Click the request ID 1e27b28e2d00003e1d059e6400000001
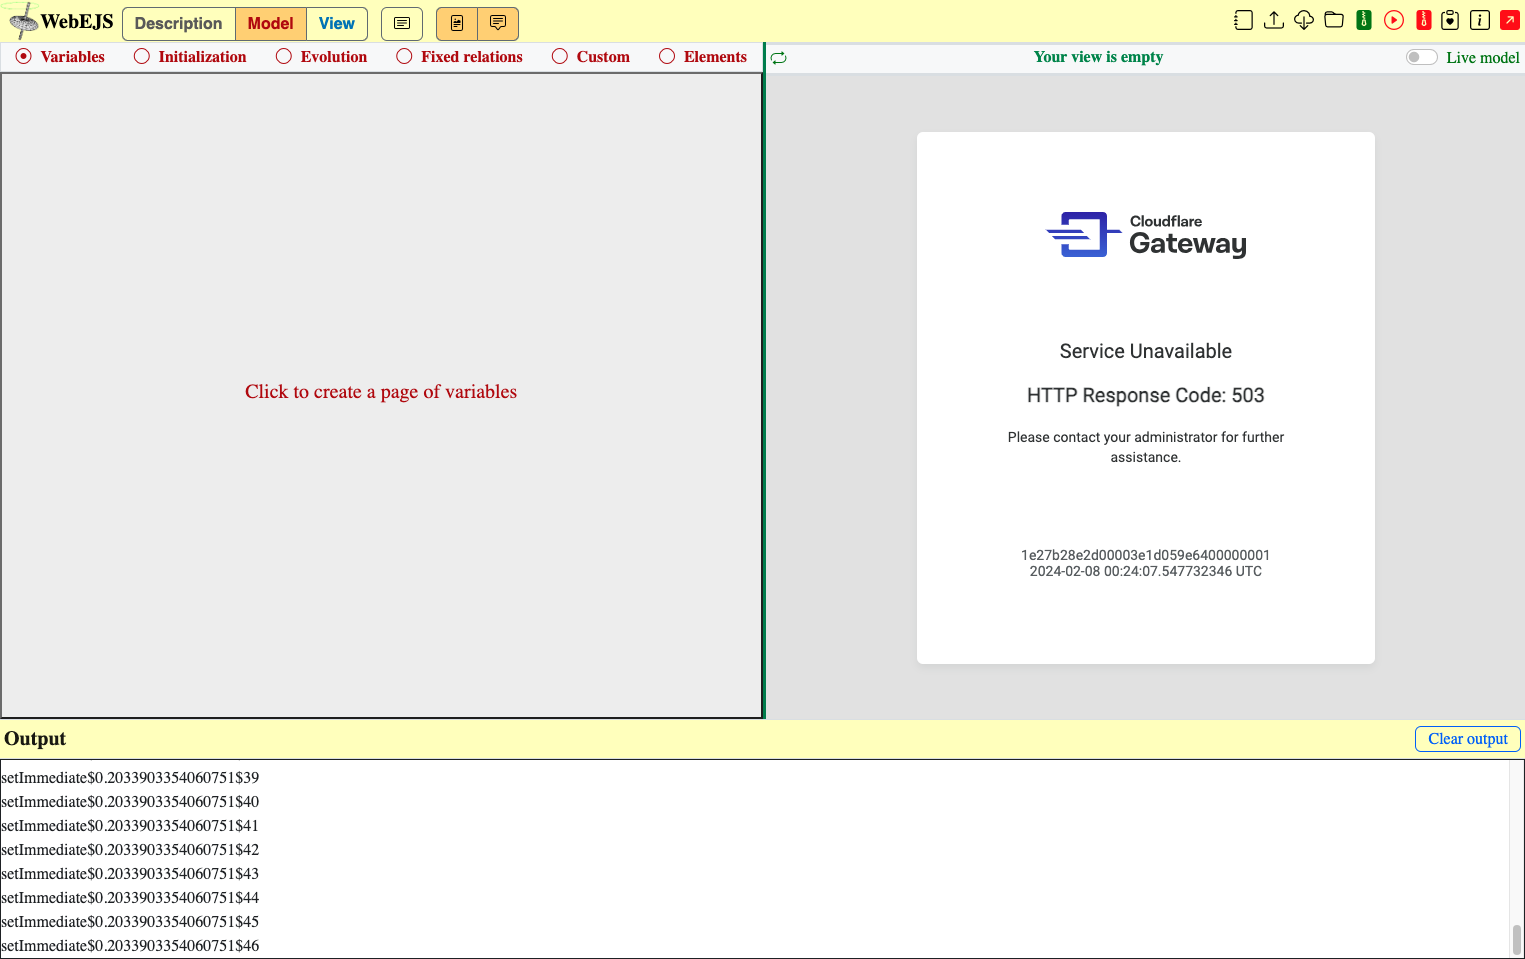 pos(1146,555)
